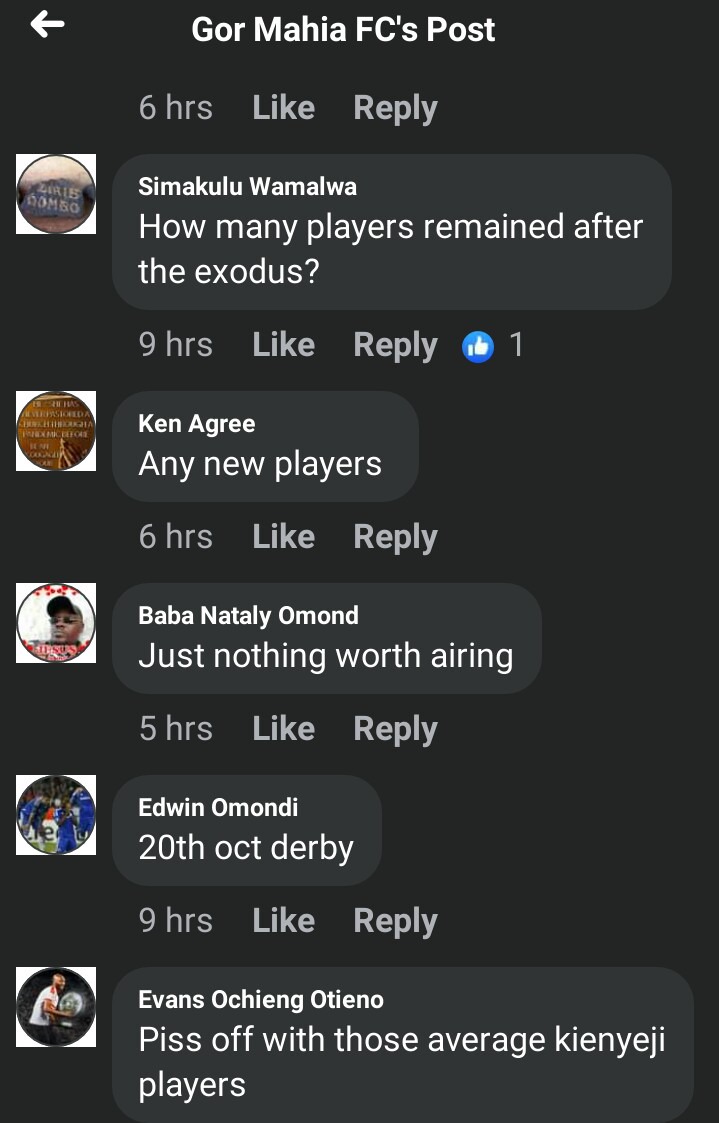View Baba Nataly Omond's avatar
Image resolution: width=719 pixels, height=1123 pixels.
[56, 623]
